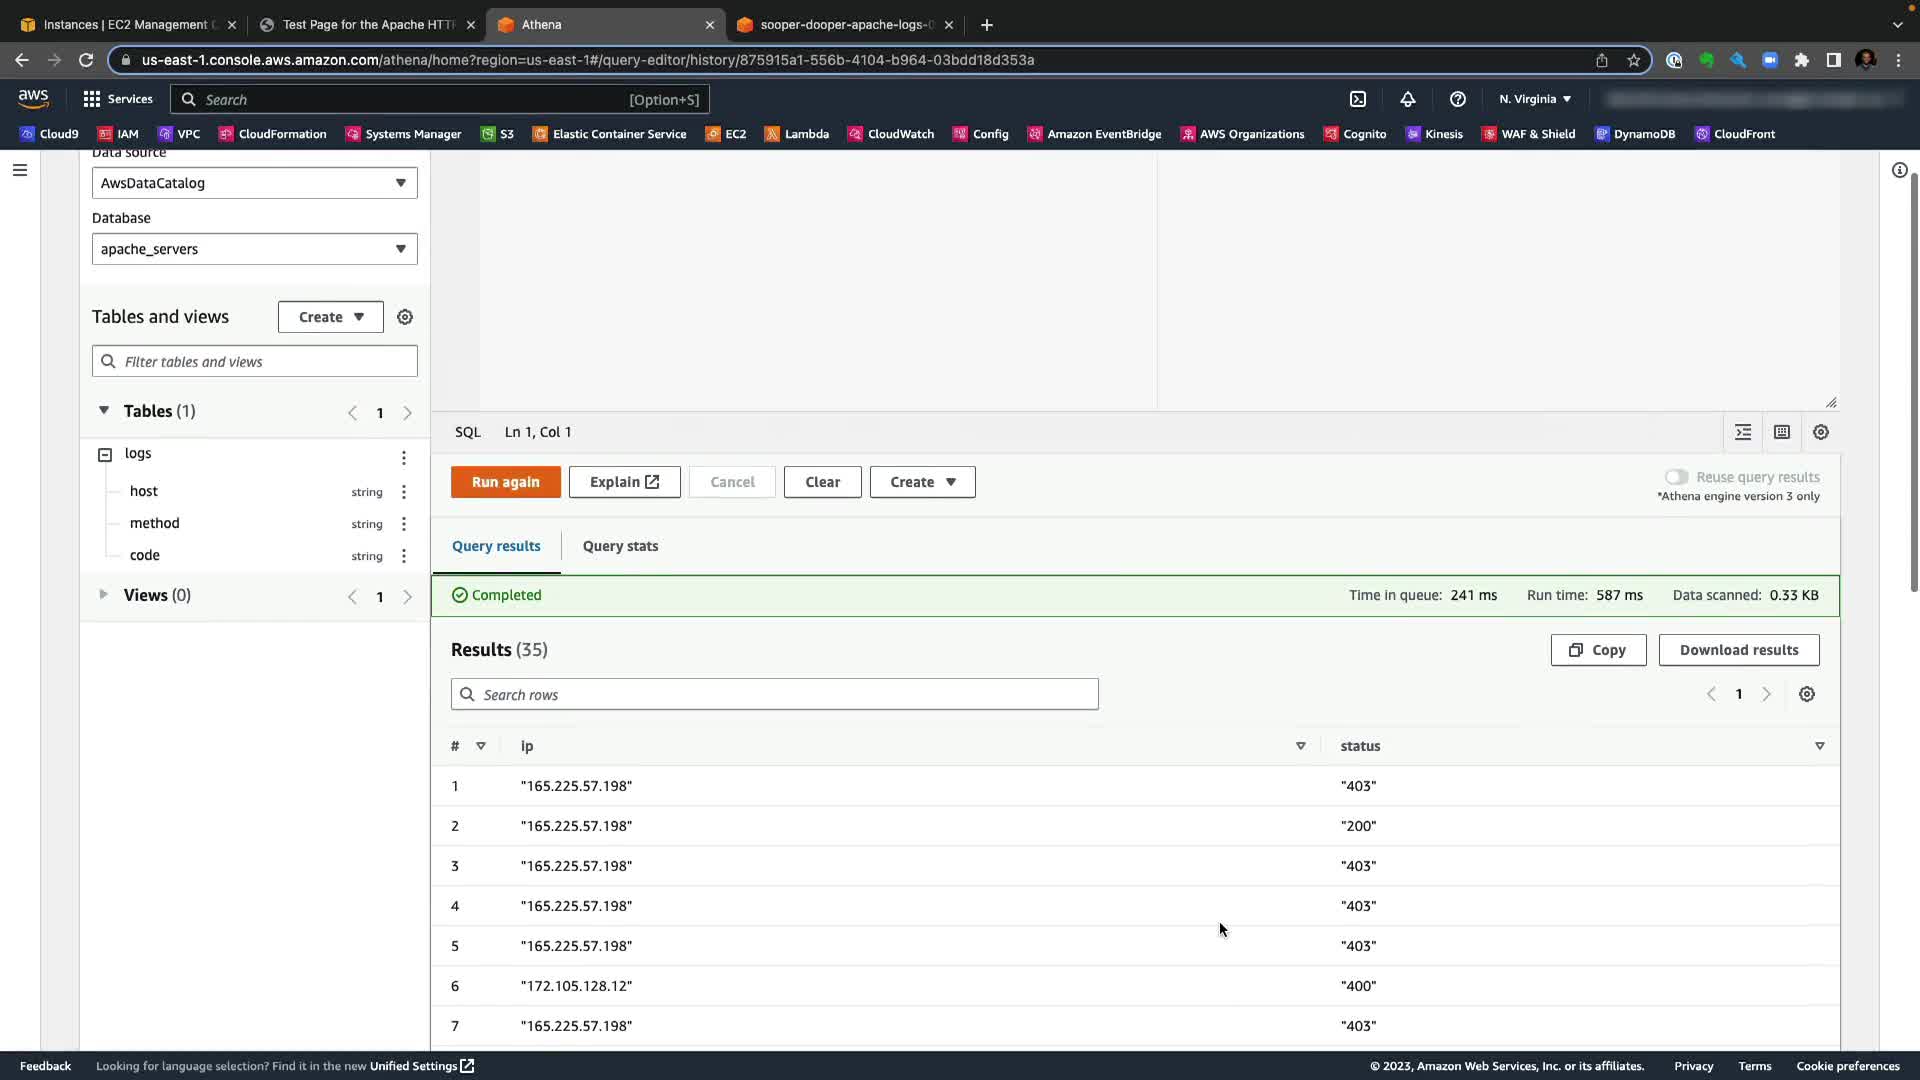Open the AWS CloudShell icon
Screen dimensions: 1920x1080
pos(1358,99)
